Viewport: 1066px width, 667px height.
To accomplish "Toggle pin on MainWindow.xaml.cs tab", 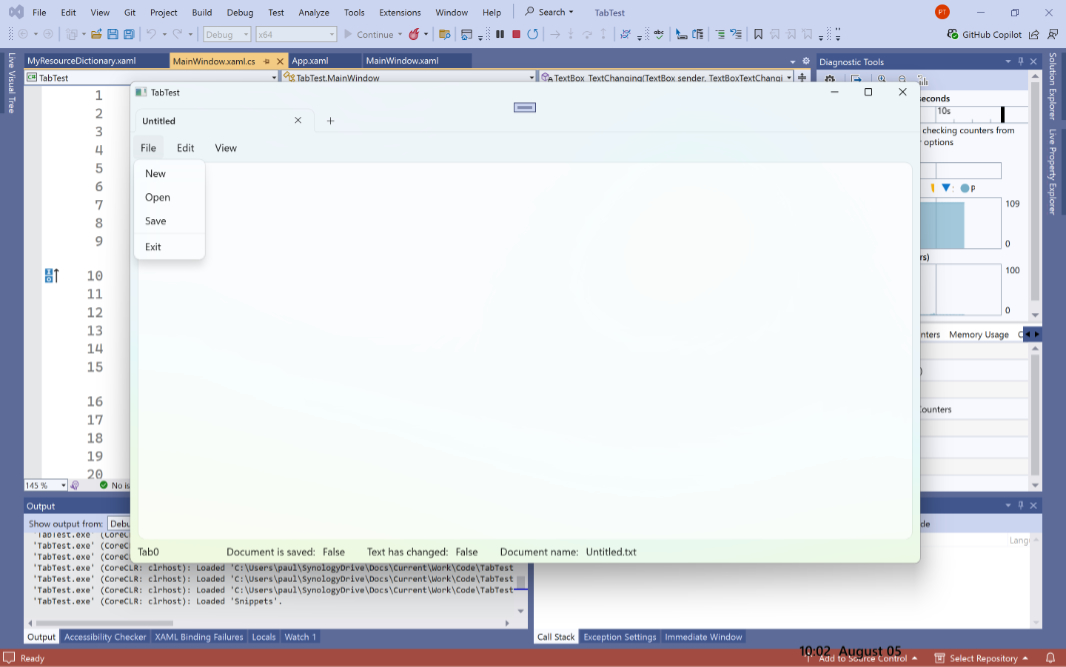I will [267, 61].
